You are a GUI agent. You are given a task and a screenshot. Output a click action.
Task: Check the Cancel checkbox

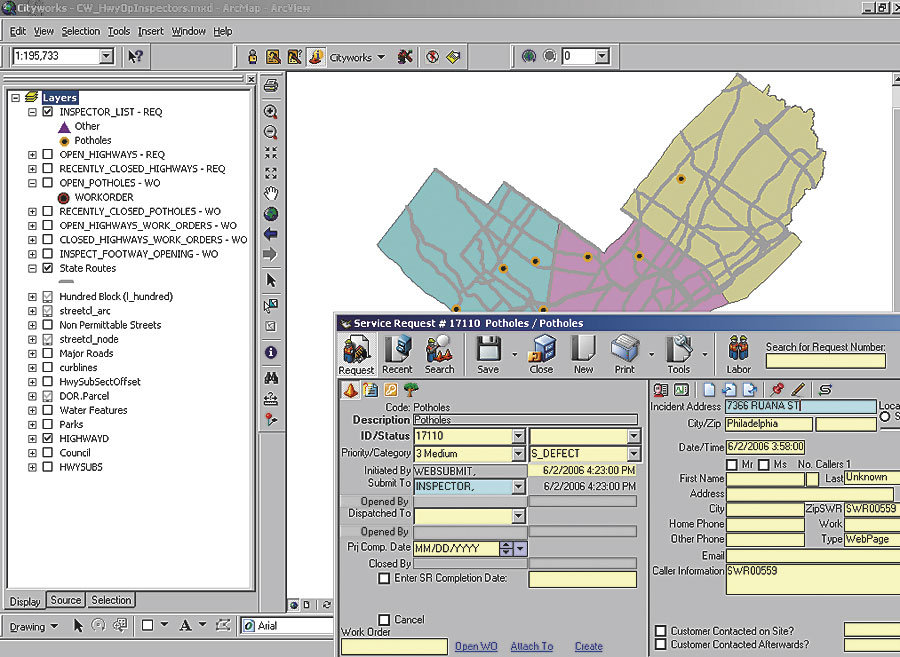pyautogui.click(x=384, y=620)
